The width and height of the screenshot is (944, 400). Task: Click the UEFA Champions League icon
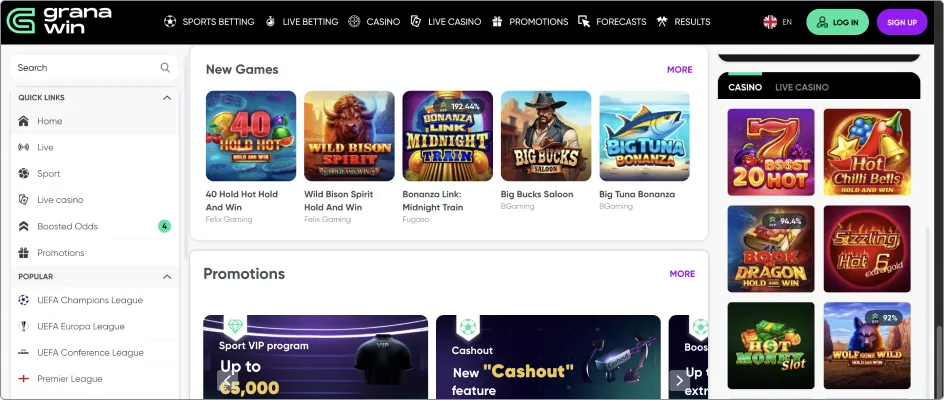24,300
